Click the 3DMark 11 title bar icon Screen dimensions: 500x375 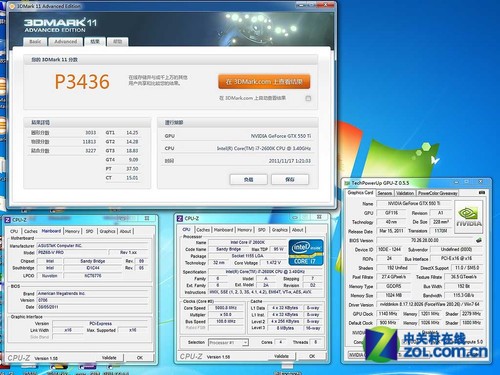(x=12, y=6)
